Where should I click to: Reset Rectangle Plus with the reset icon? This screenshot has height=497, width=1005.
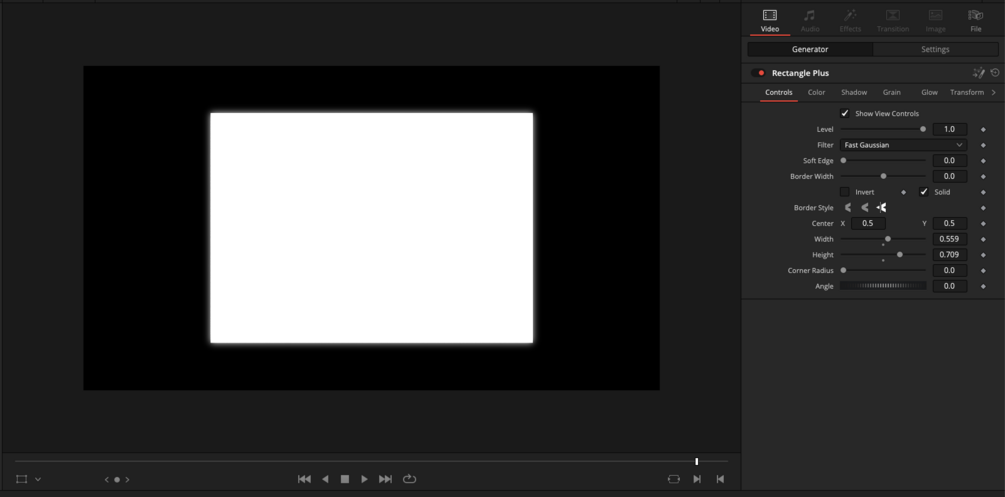(x=995, y=73)
